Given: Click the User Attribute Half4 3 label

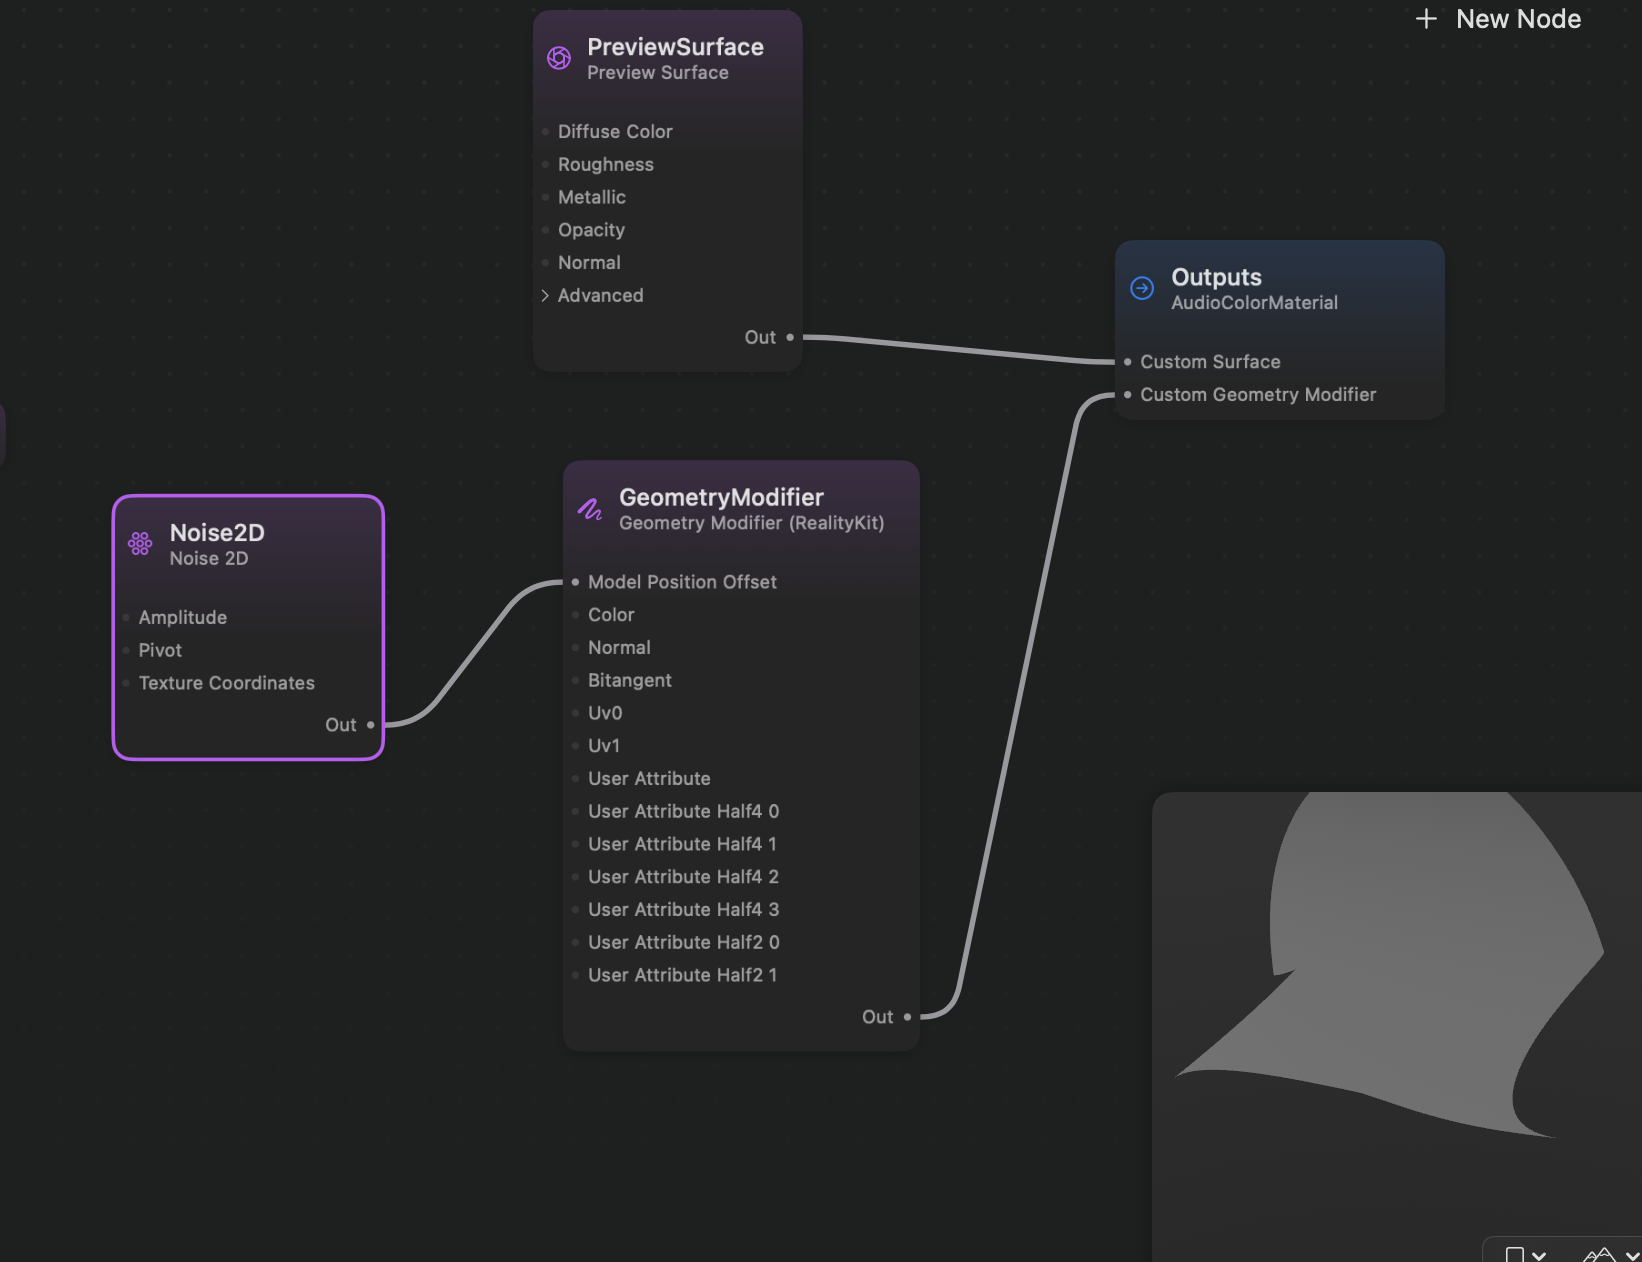Looking at the screenshot, I should [x=683, y=910].
